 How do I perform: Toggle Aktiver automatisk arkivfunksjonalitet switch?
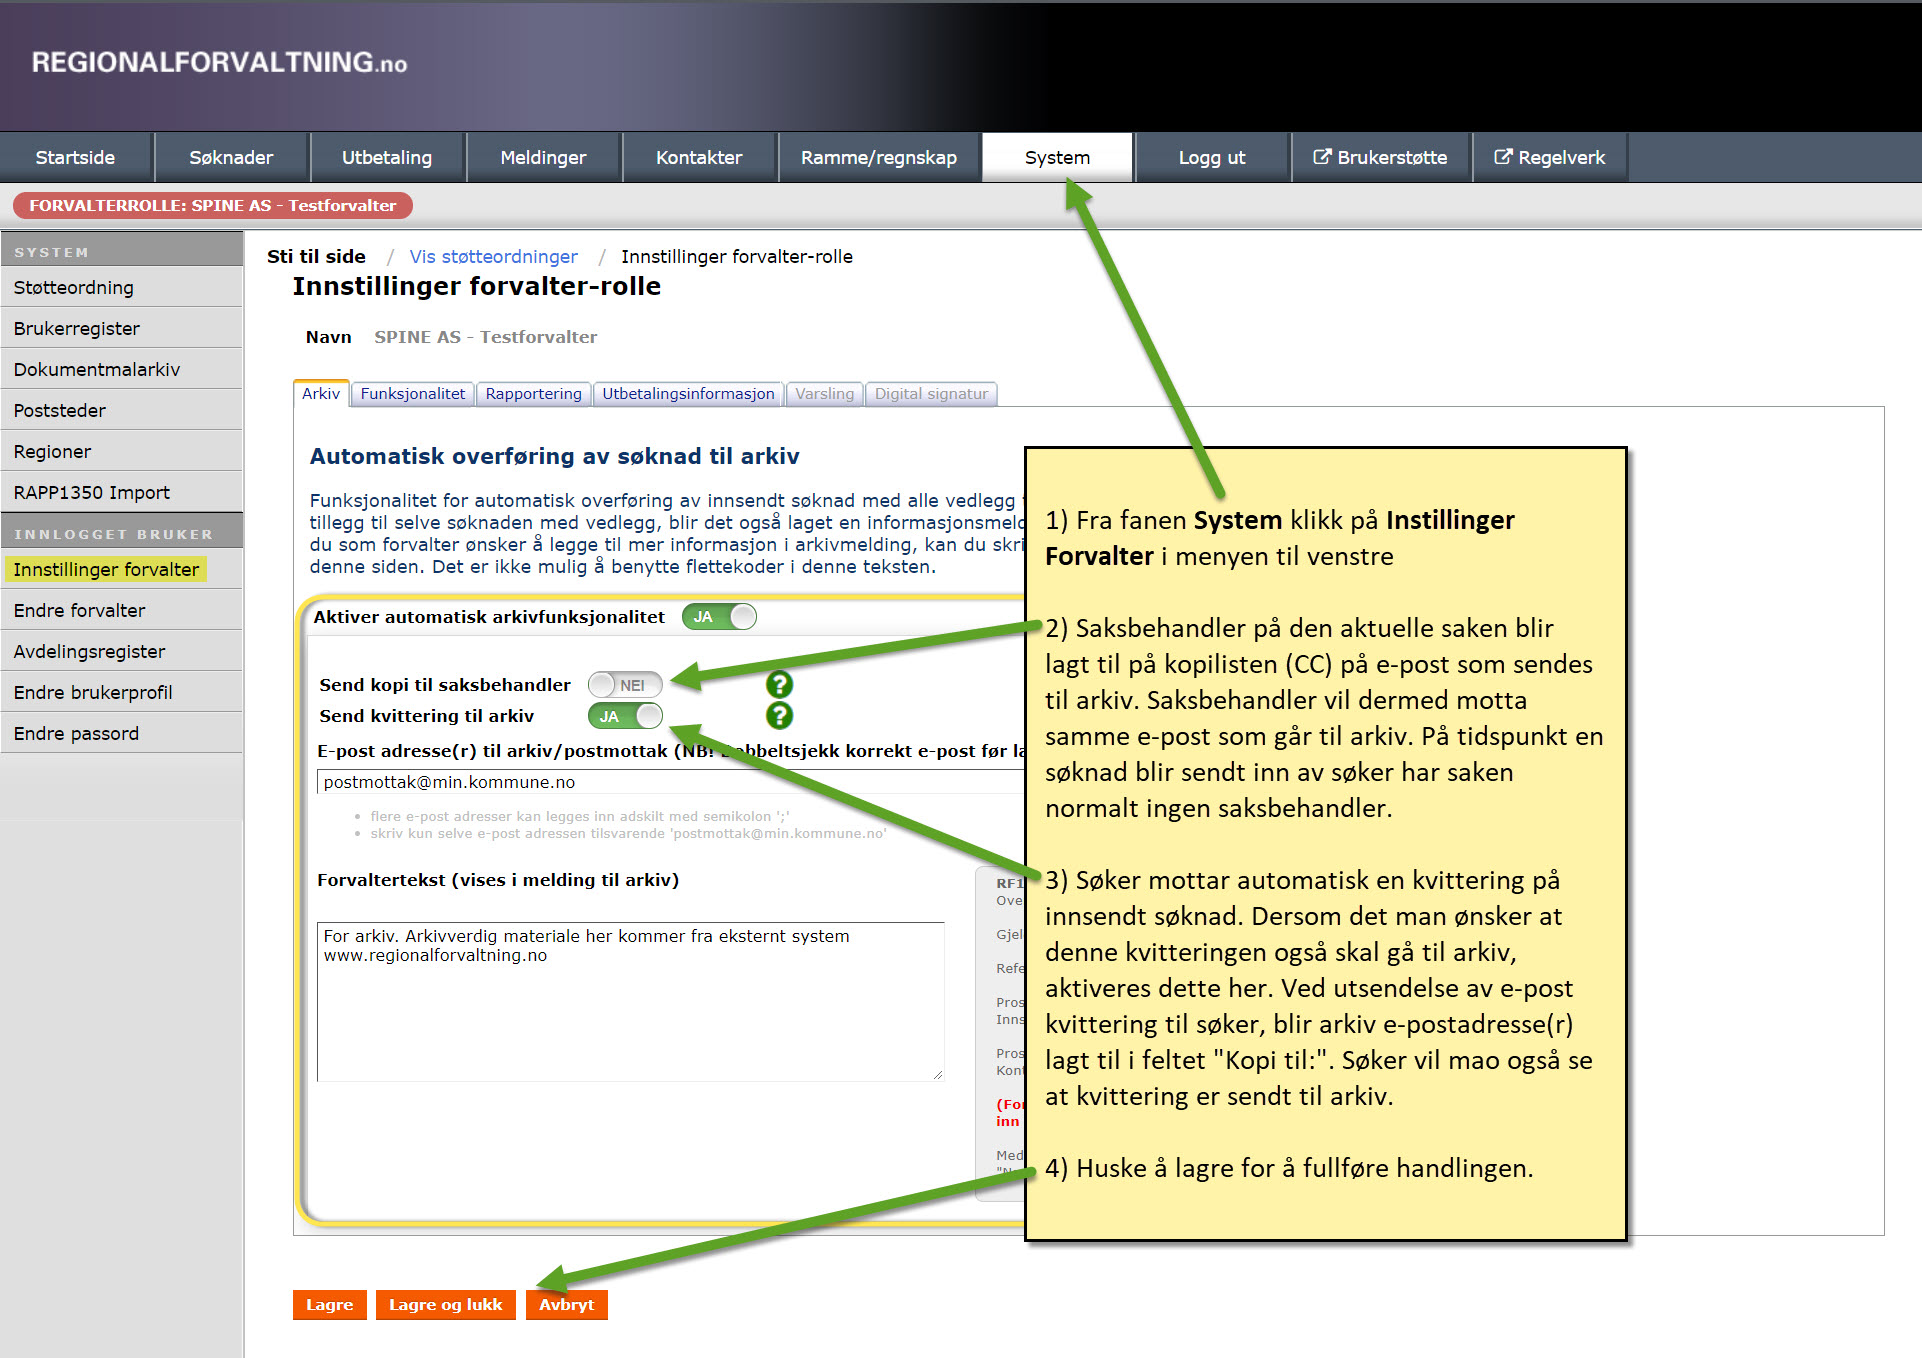point(719,617)
